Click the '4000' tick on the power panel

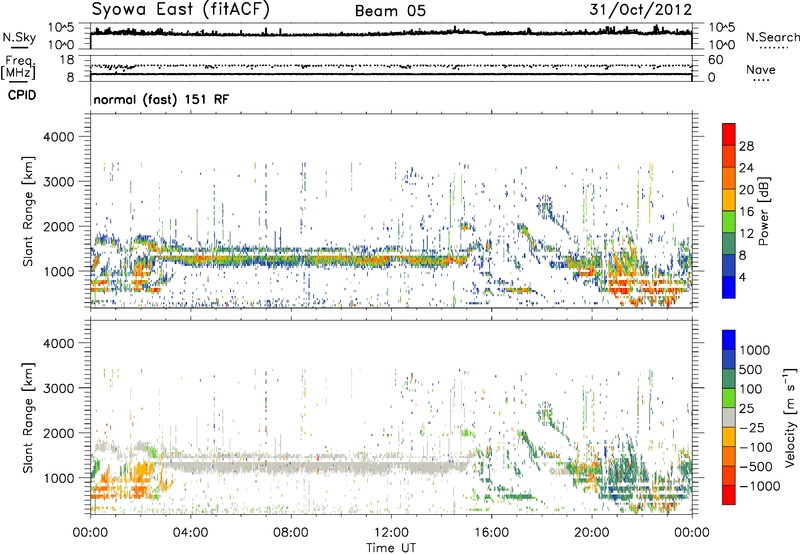click(58, 137)
